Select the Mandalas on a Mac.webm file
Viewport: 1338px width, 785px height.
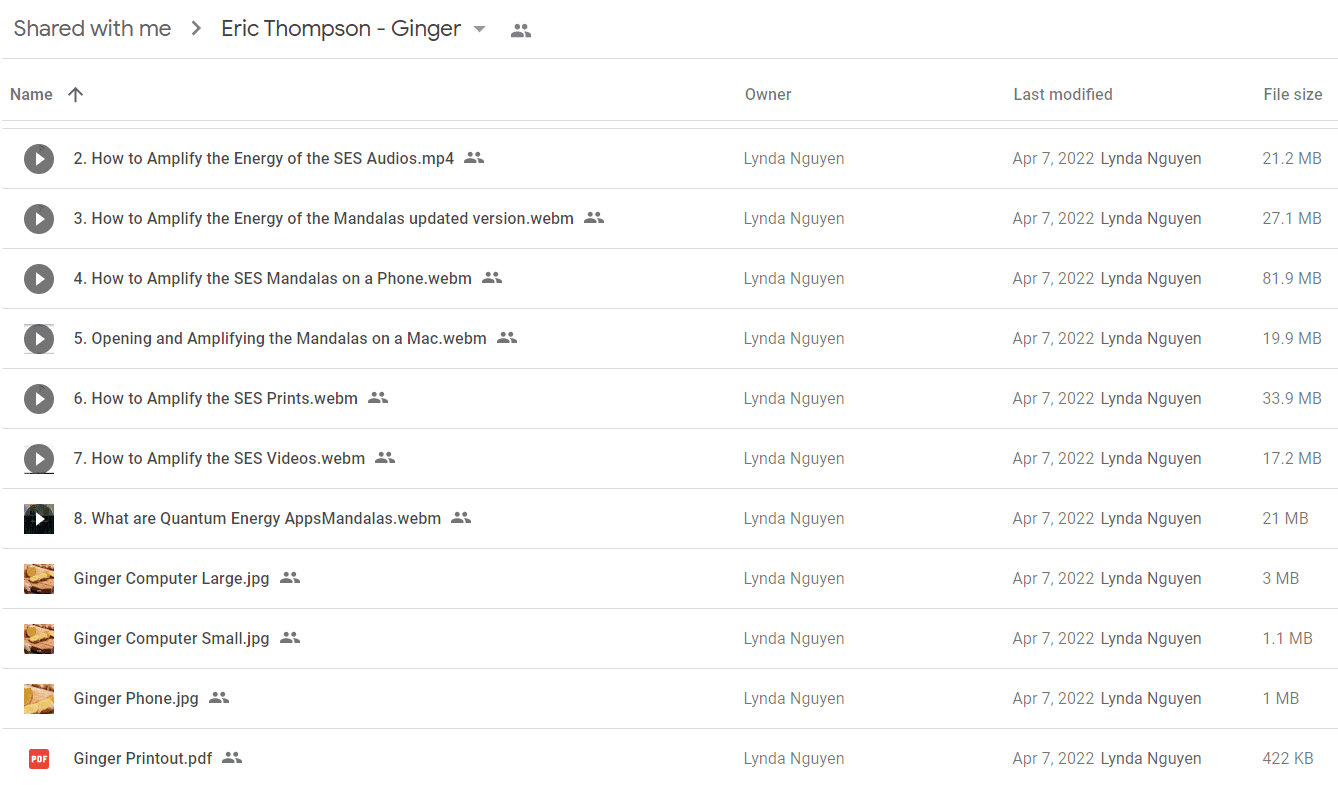click(669, 338)
